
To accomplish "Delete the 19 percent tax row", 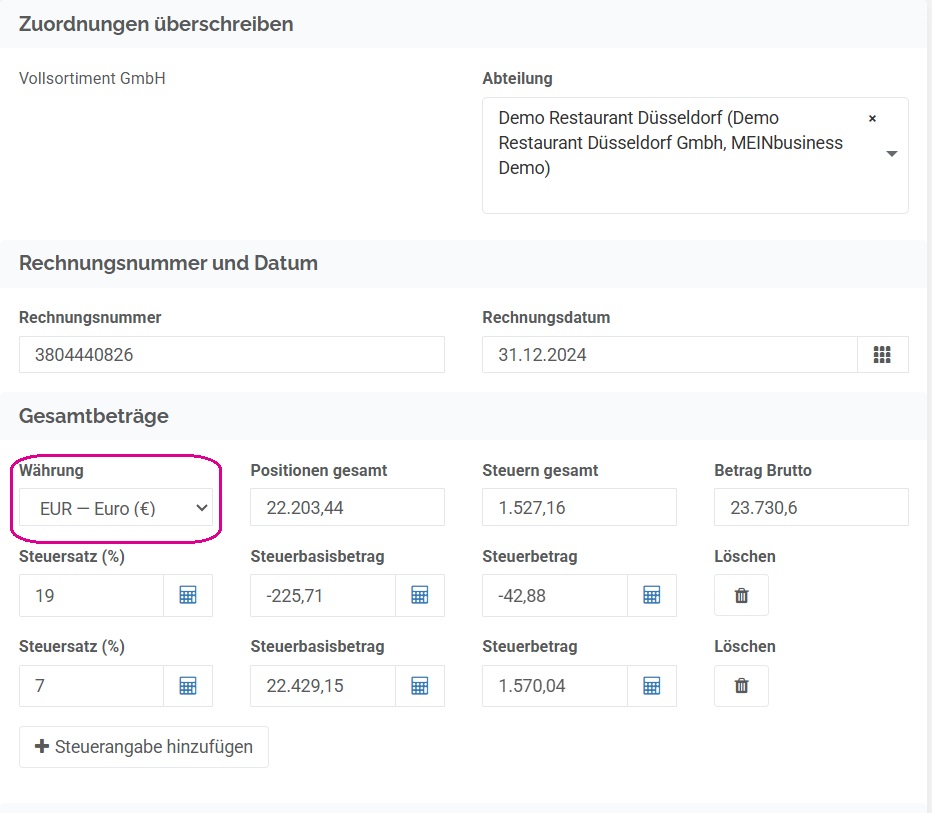I will click(x=741, y=595).
